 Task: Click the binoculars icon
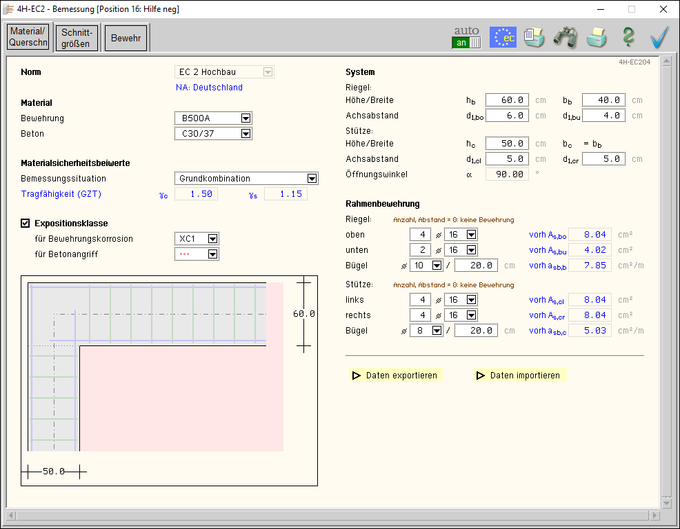tap(565, 37)
